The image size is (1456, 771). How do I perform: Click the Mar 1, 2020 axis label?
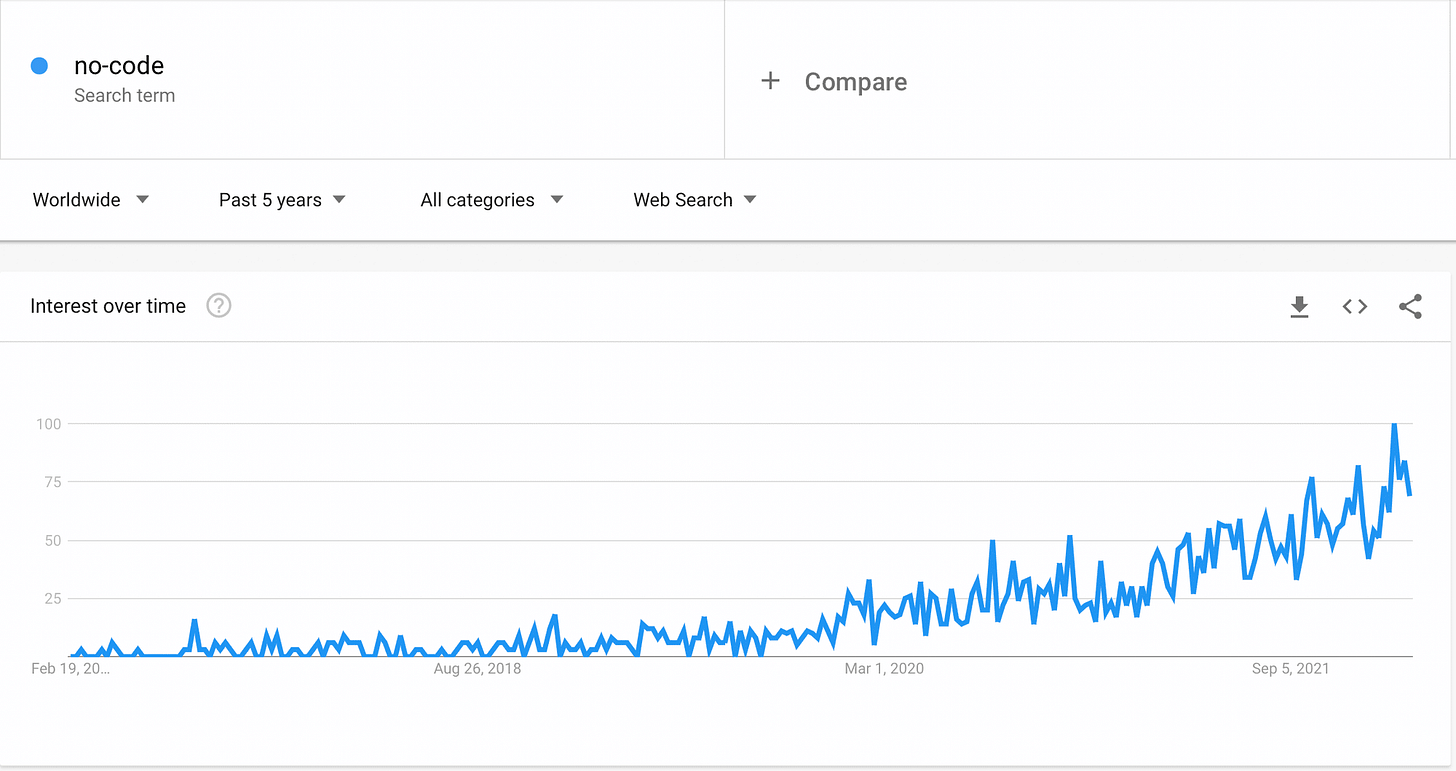point(884,668)
